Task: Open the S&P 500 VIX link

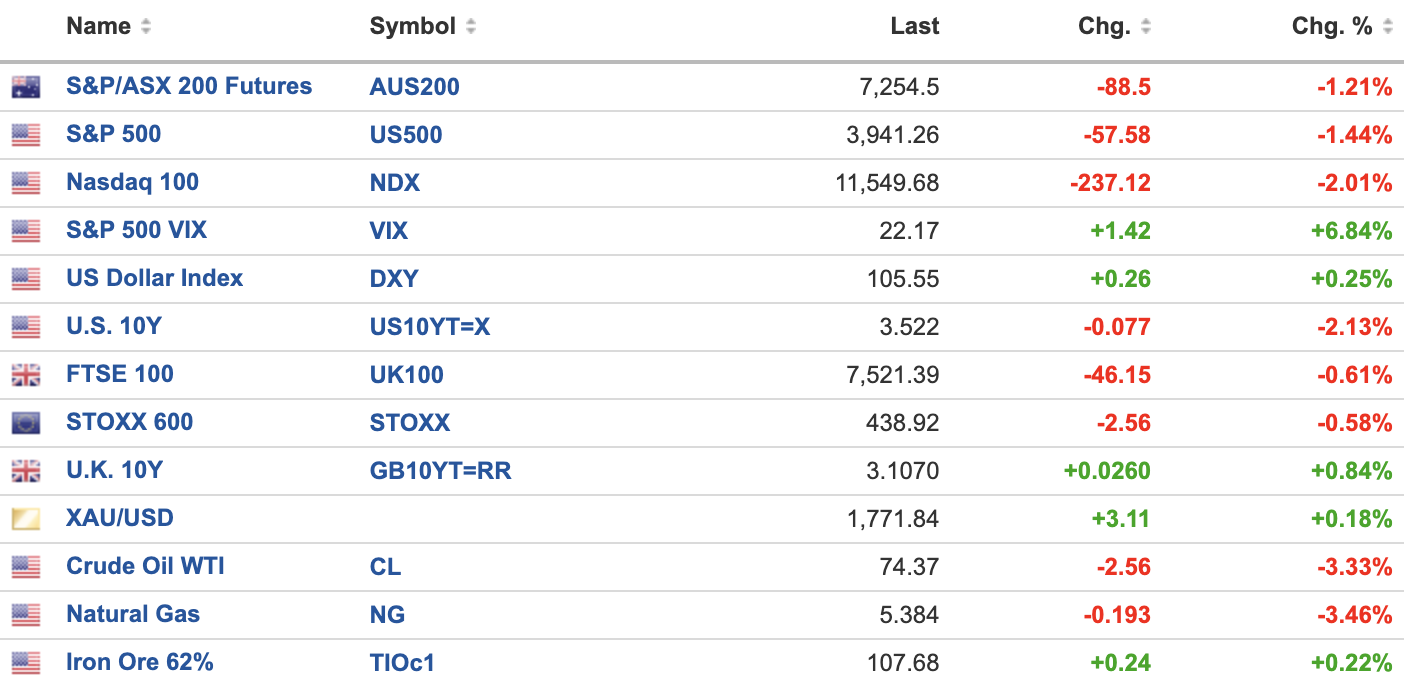Action: pyautogui.click(x=136, y=230)
